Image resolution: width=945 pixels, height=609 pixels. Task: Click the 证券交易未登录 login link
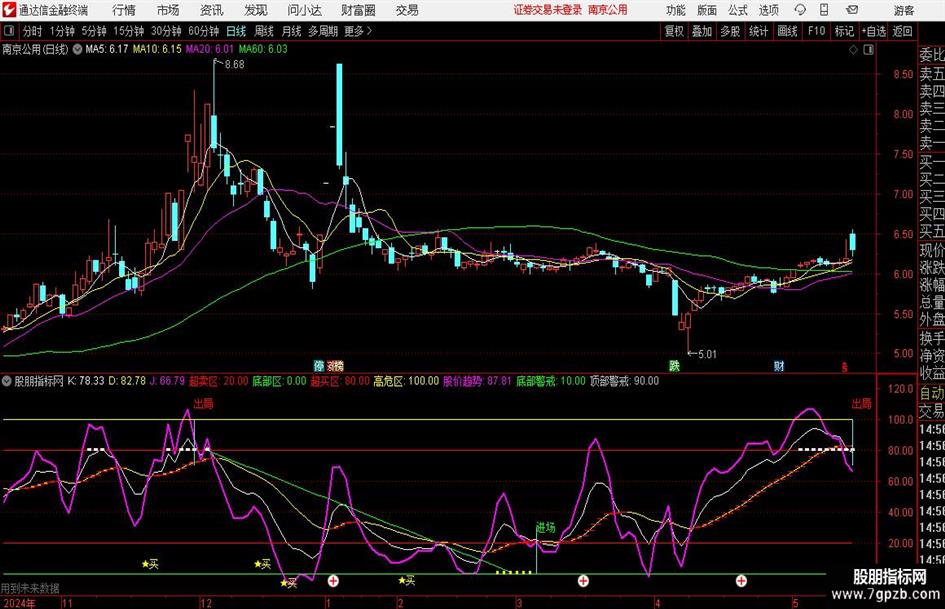pyautogui.click(x=548, y=10)
